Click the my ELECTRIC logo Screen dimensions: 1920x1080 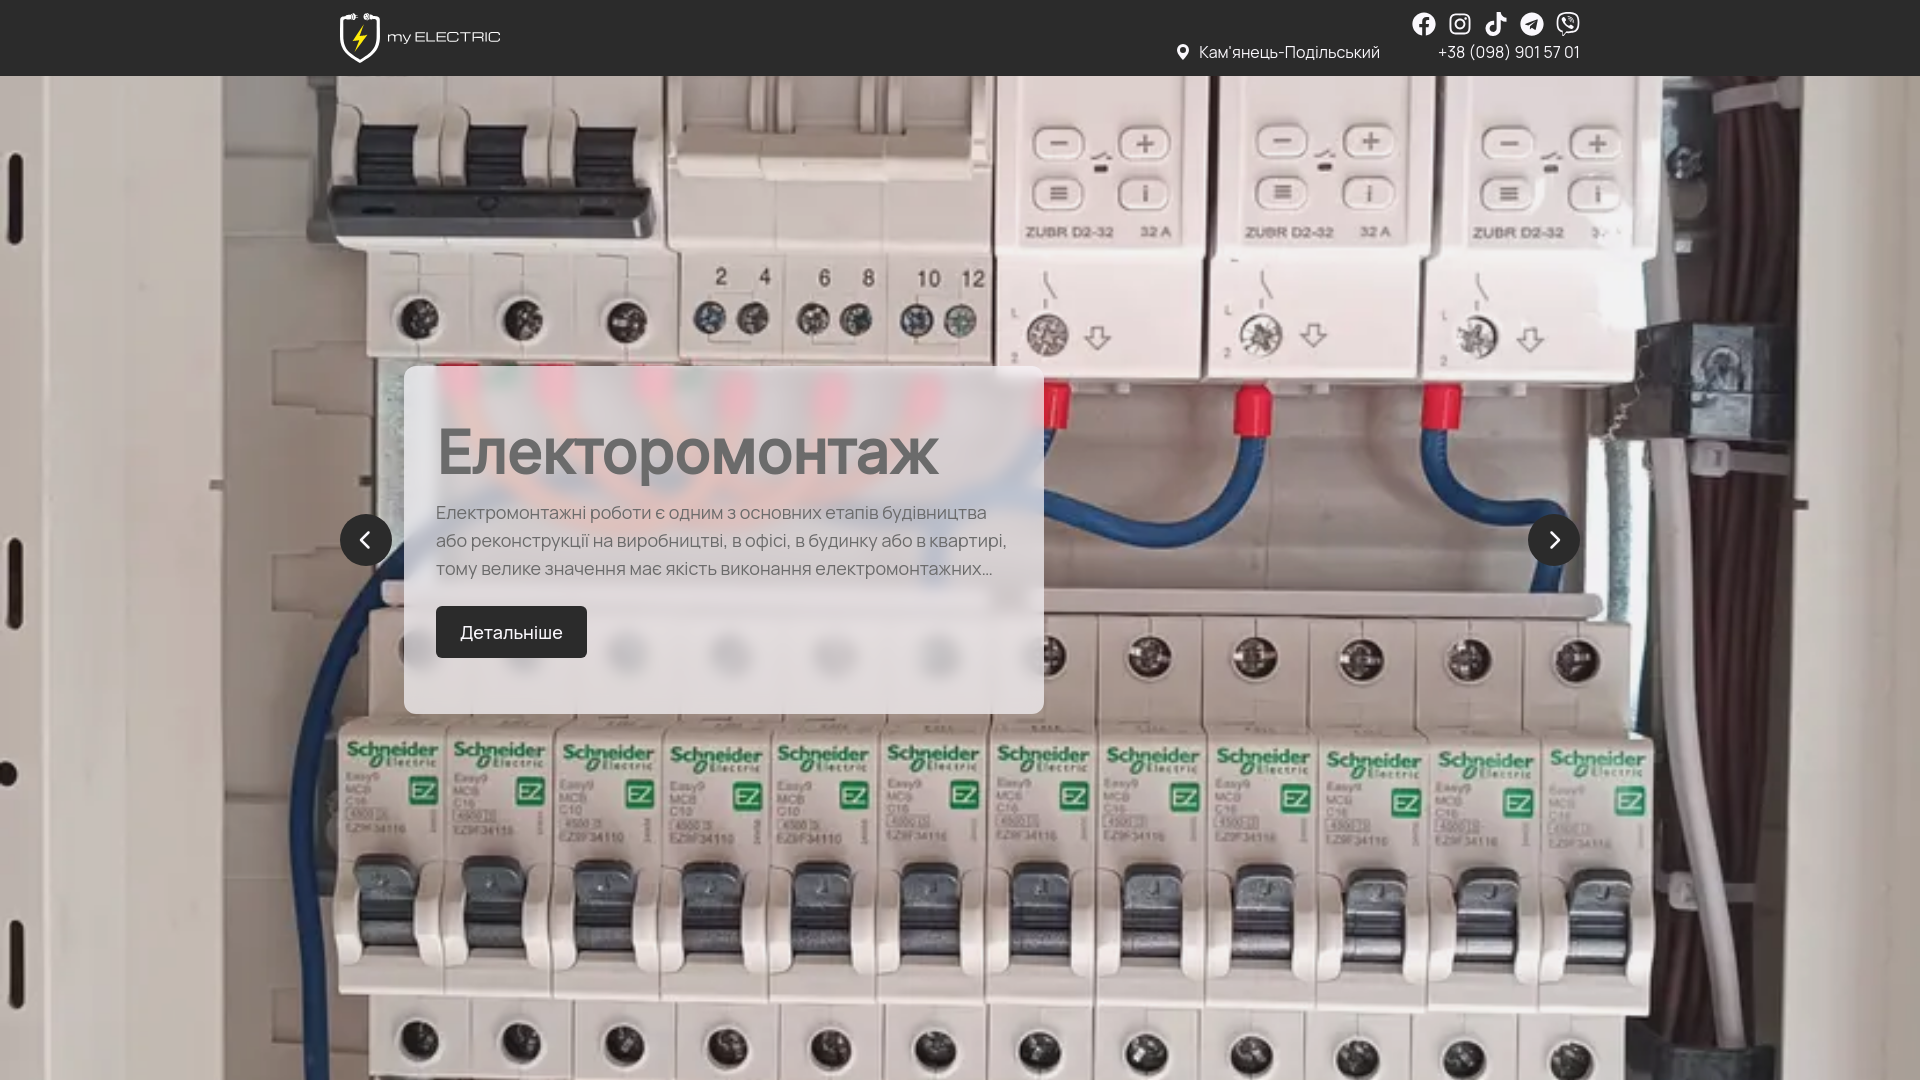pos(420,38)
